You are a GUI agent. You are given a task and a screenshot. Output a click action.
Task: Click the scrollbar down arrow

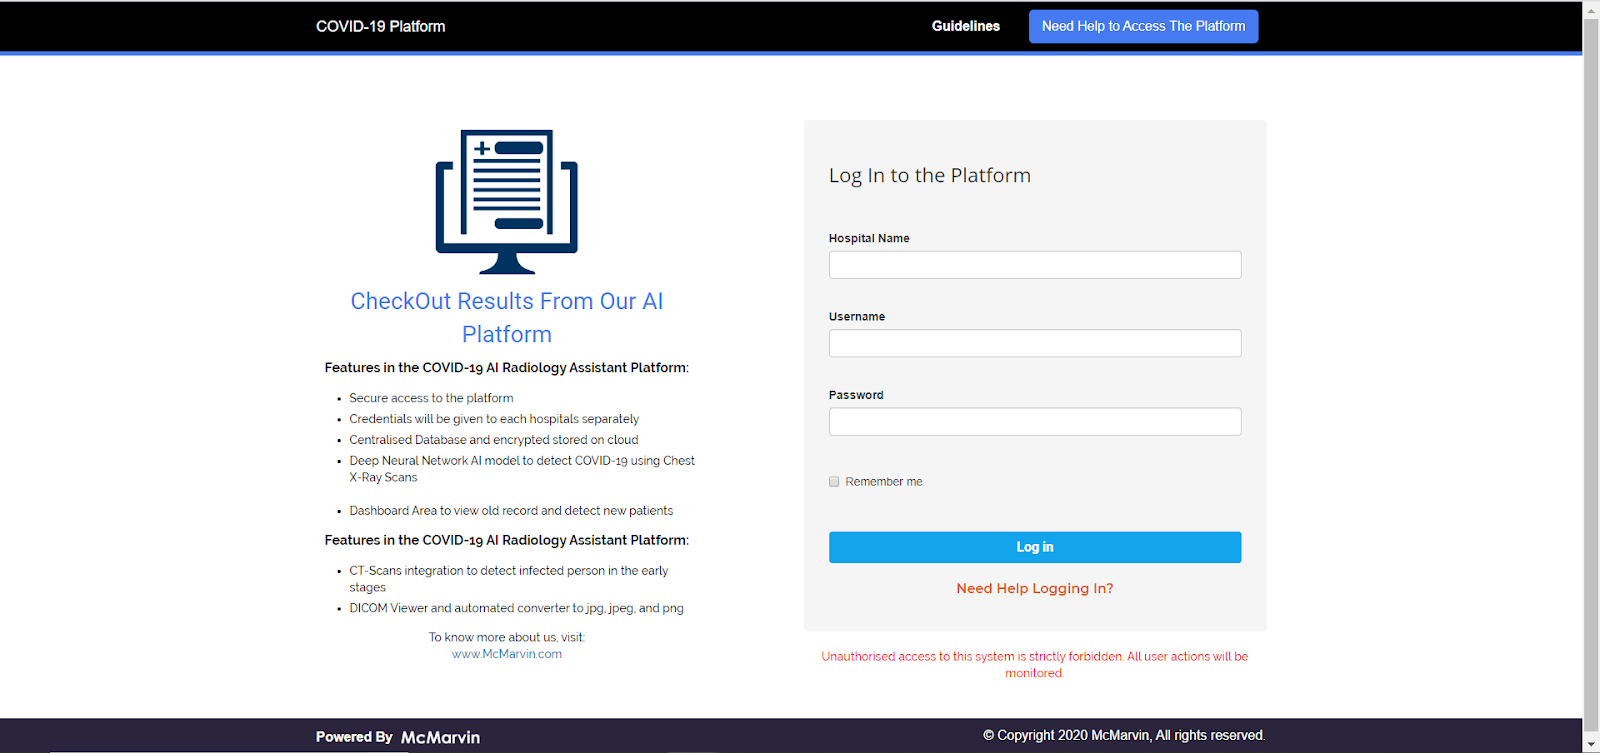[x=1591, y=744]
